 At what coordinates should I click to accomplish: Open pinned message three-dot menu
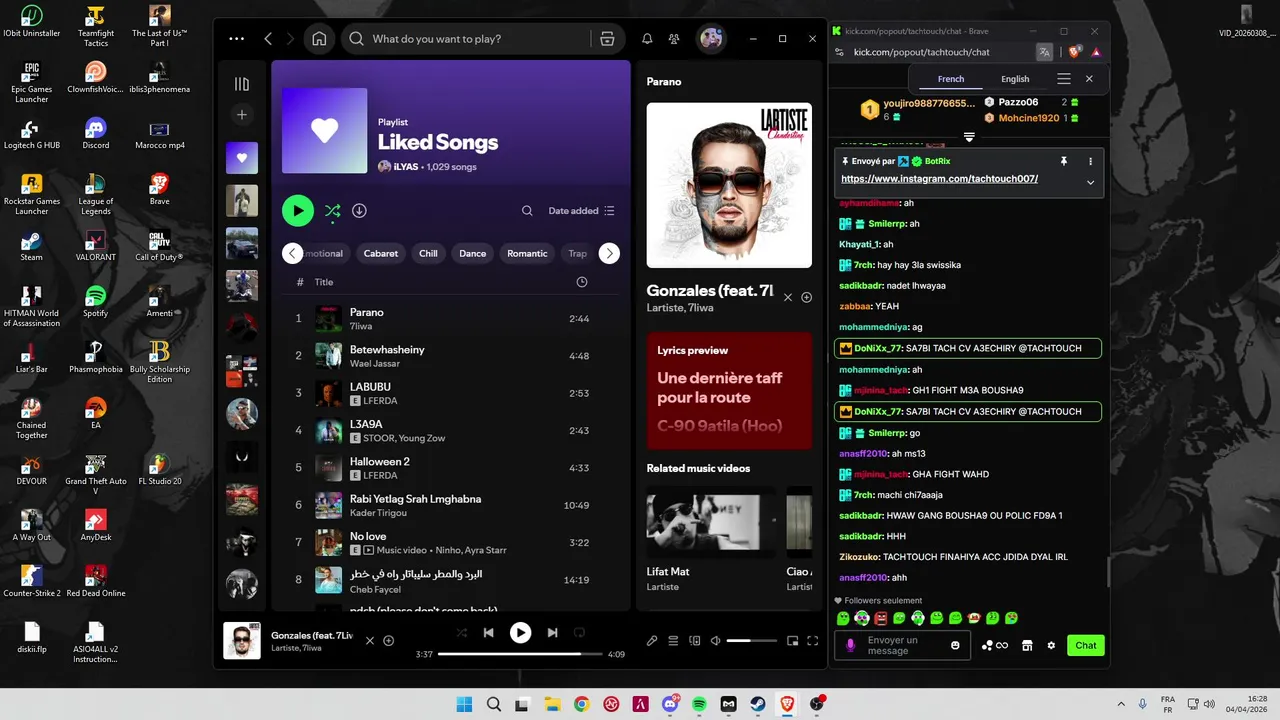pyautogui.click(x=1090, y=161)
